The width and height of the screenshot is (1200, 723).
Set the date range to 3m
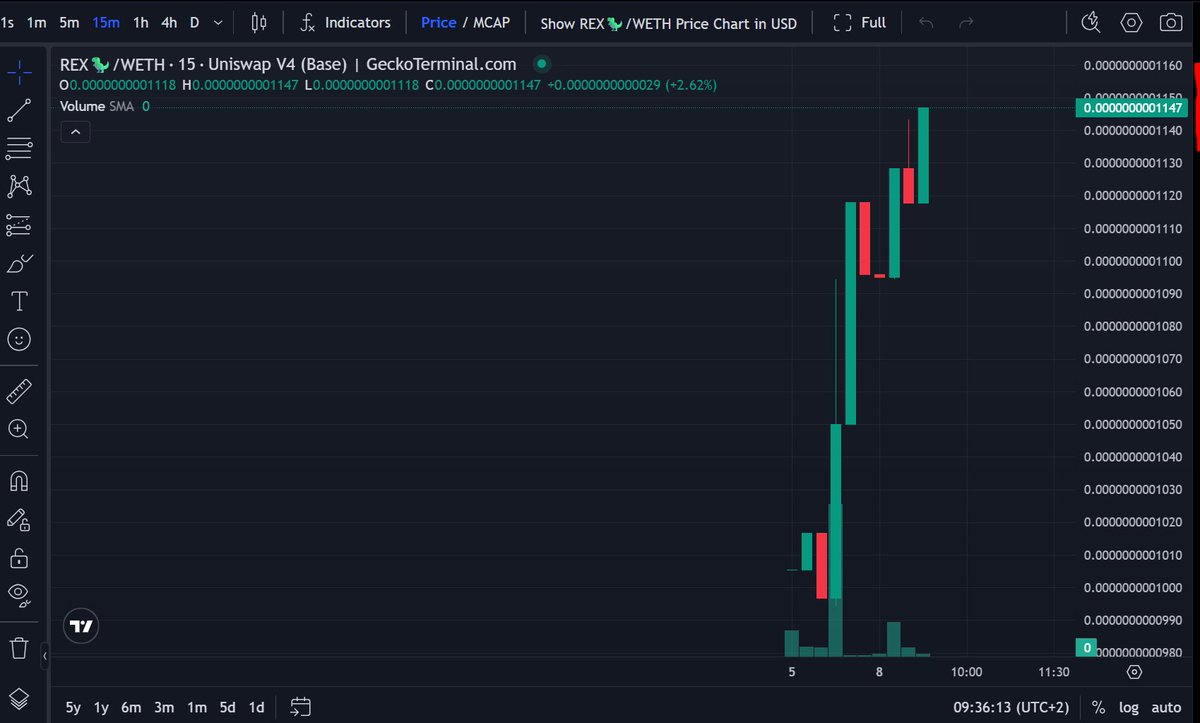pyautogui.click(x=164, y=707)
